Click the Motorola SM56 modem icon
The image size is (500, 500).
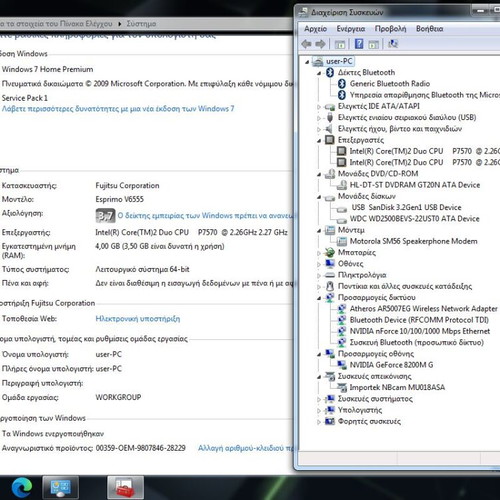tap(341, 241)
